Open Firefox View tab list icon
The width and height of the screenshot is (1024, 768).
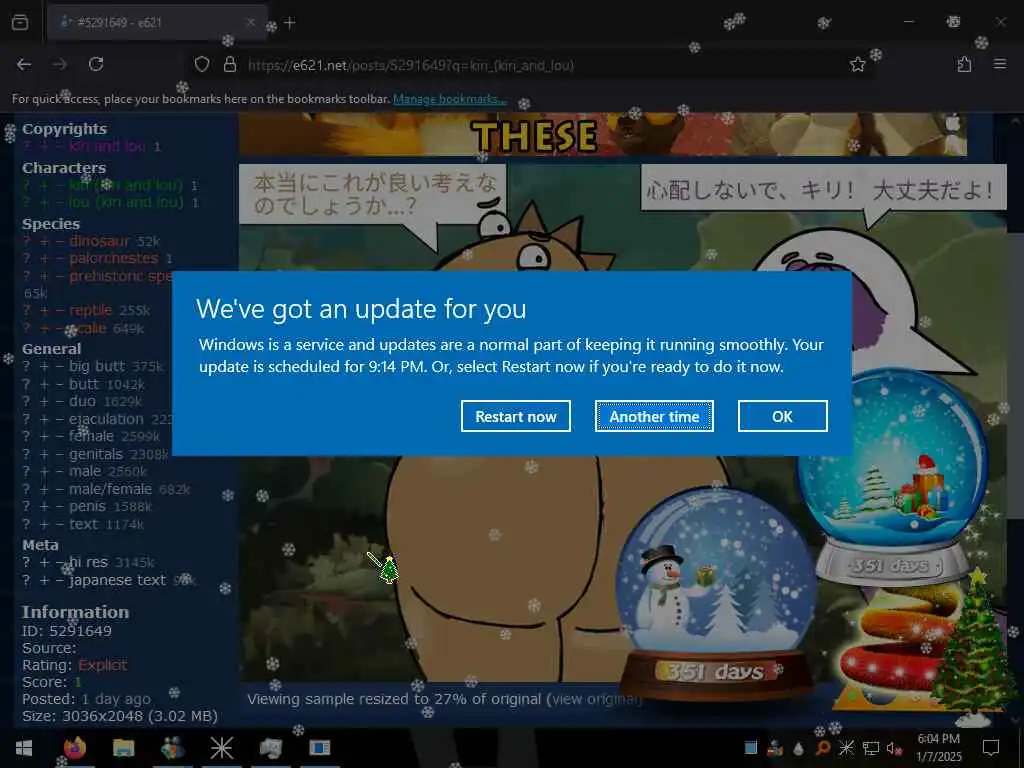(x=20, y=22)
